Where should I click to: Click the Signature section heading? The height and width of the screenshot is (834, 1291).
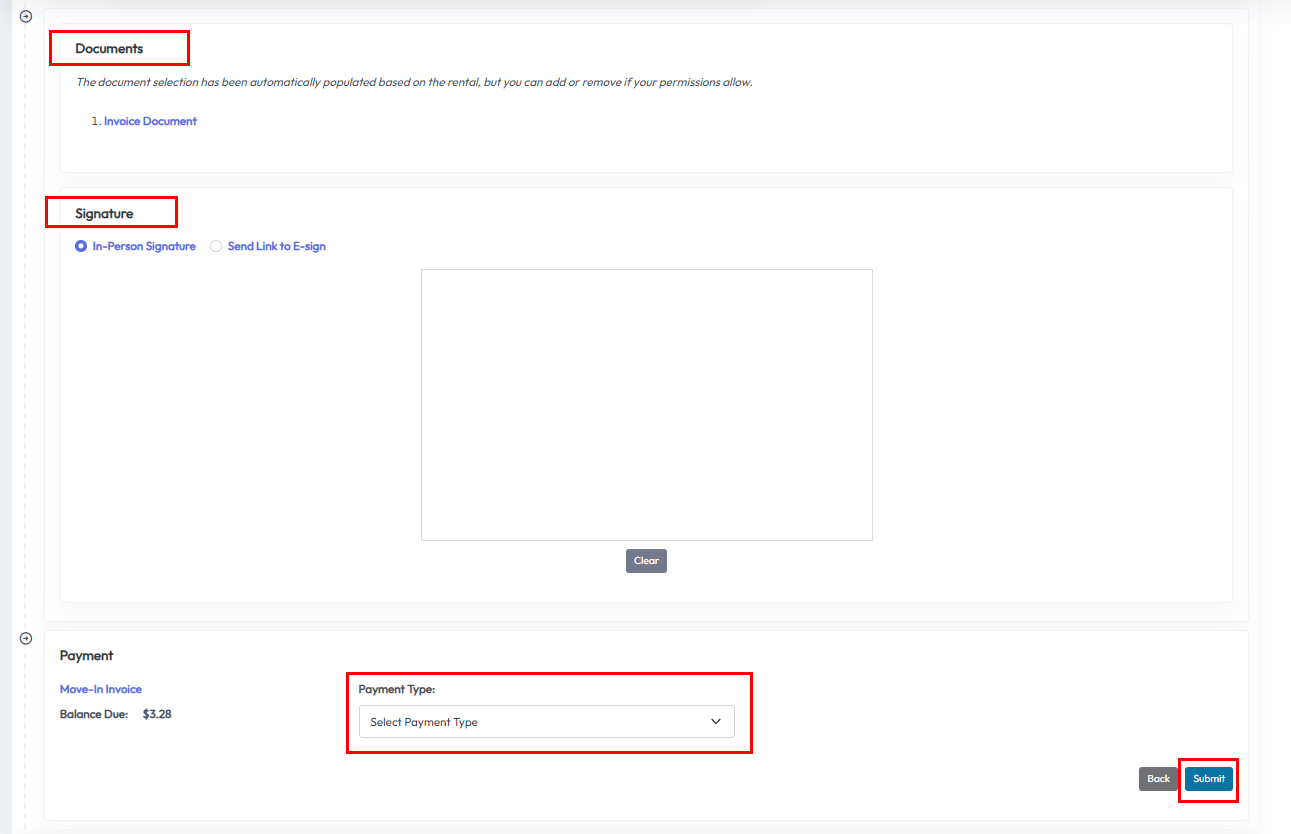(104, 213)
